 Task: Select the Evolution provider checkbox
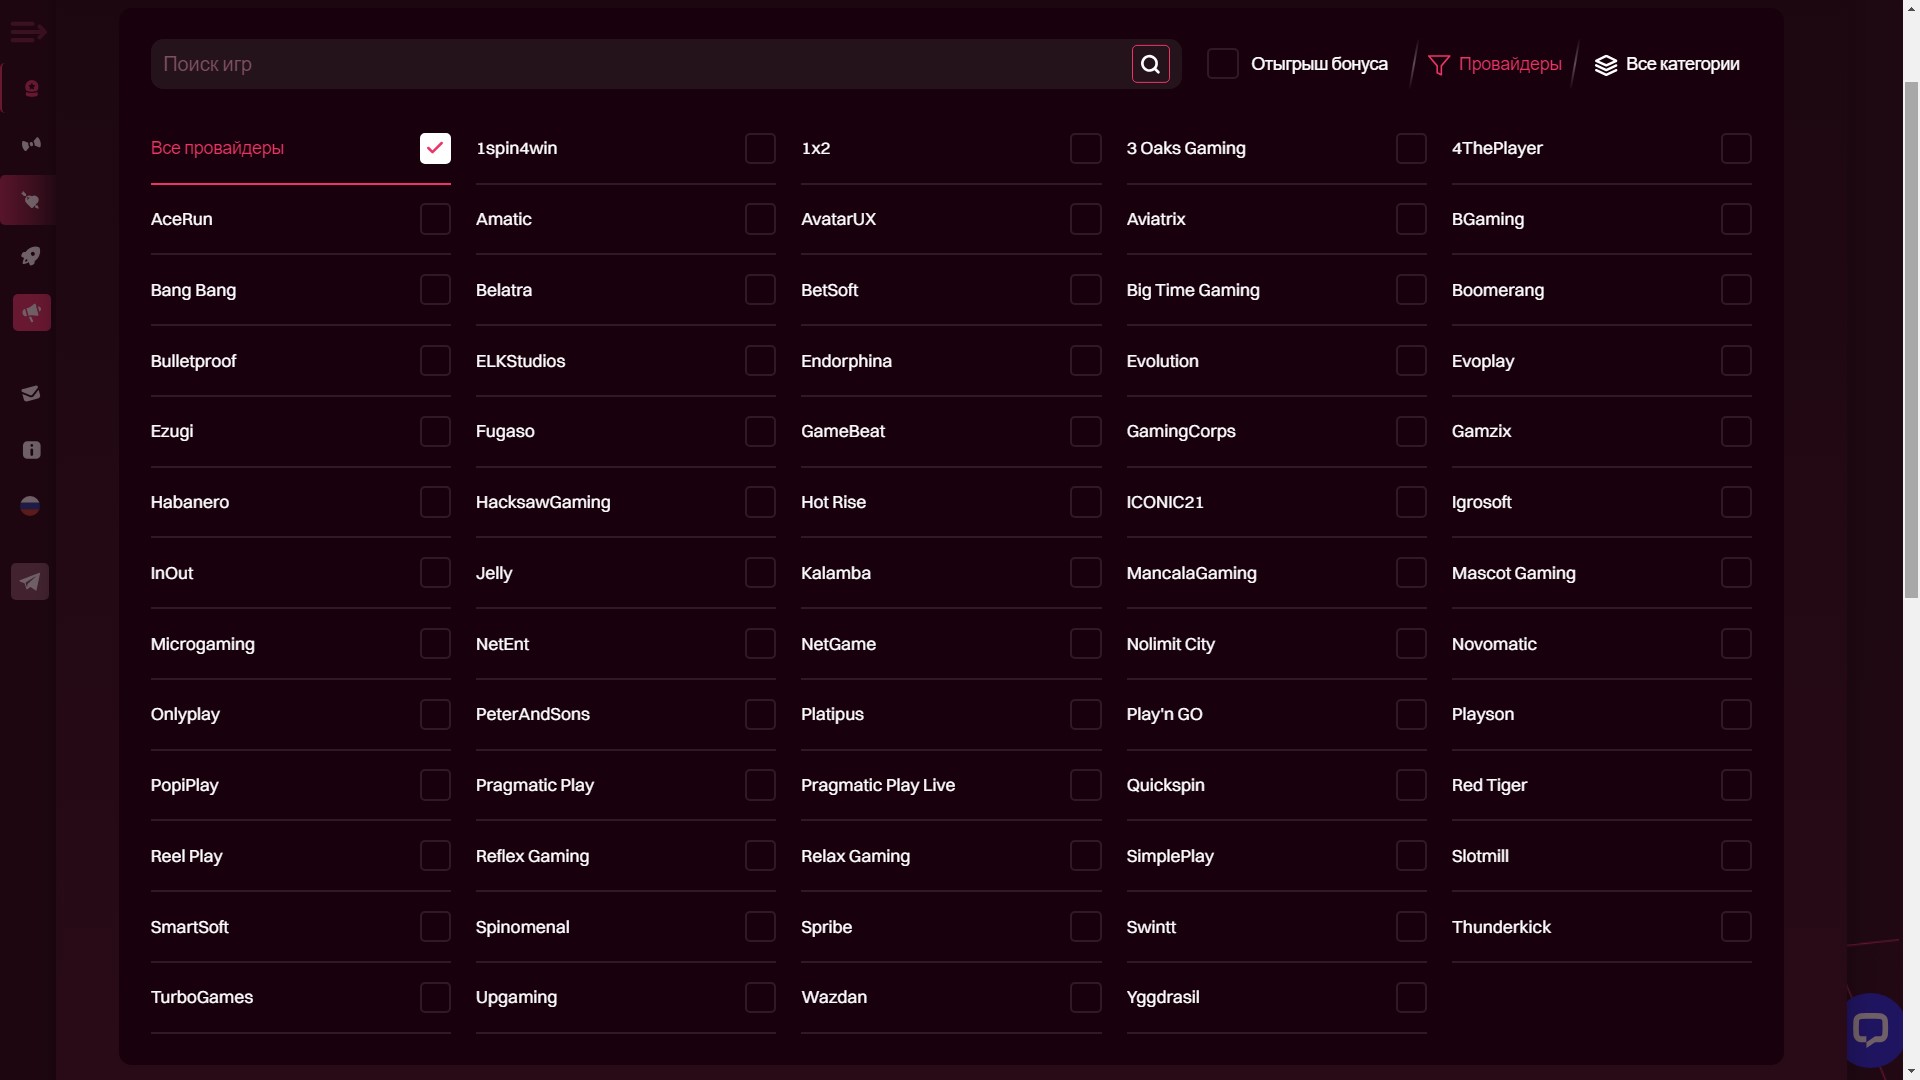tap(1410, 361)
